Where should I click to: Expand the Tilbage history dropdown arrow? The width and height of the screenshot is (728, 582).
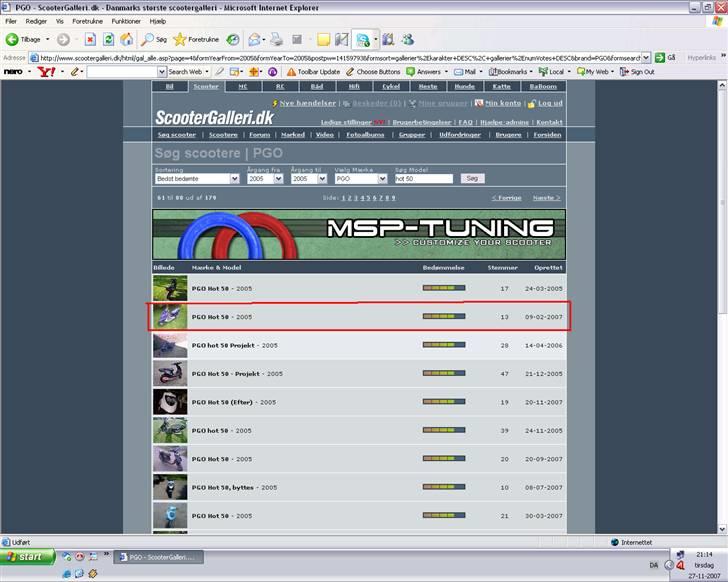[47, 40]
